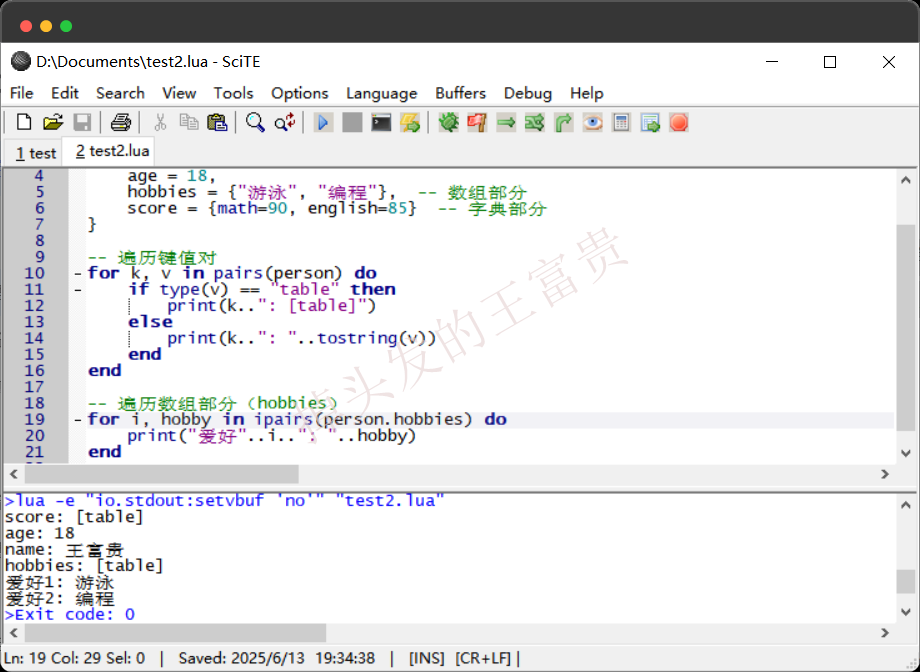
Task: Click editor vertical scrollbar up arrow
Action: point(905,180)
